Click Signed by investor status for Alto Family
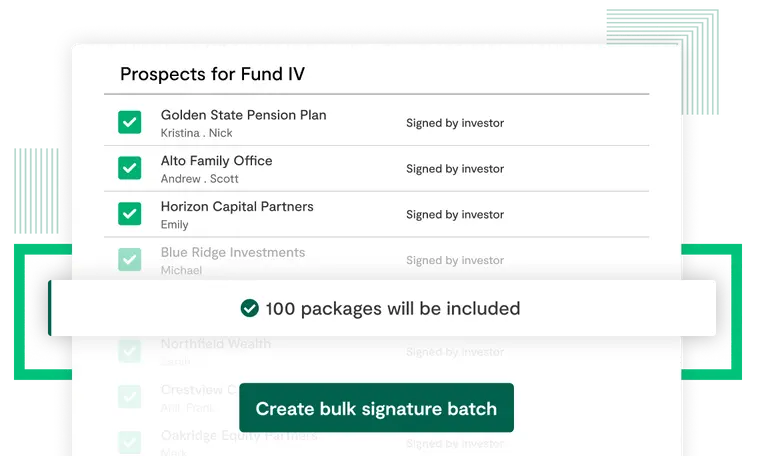The height and width of the screenshot is (456, 768). tap(455, 169)
